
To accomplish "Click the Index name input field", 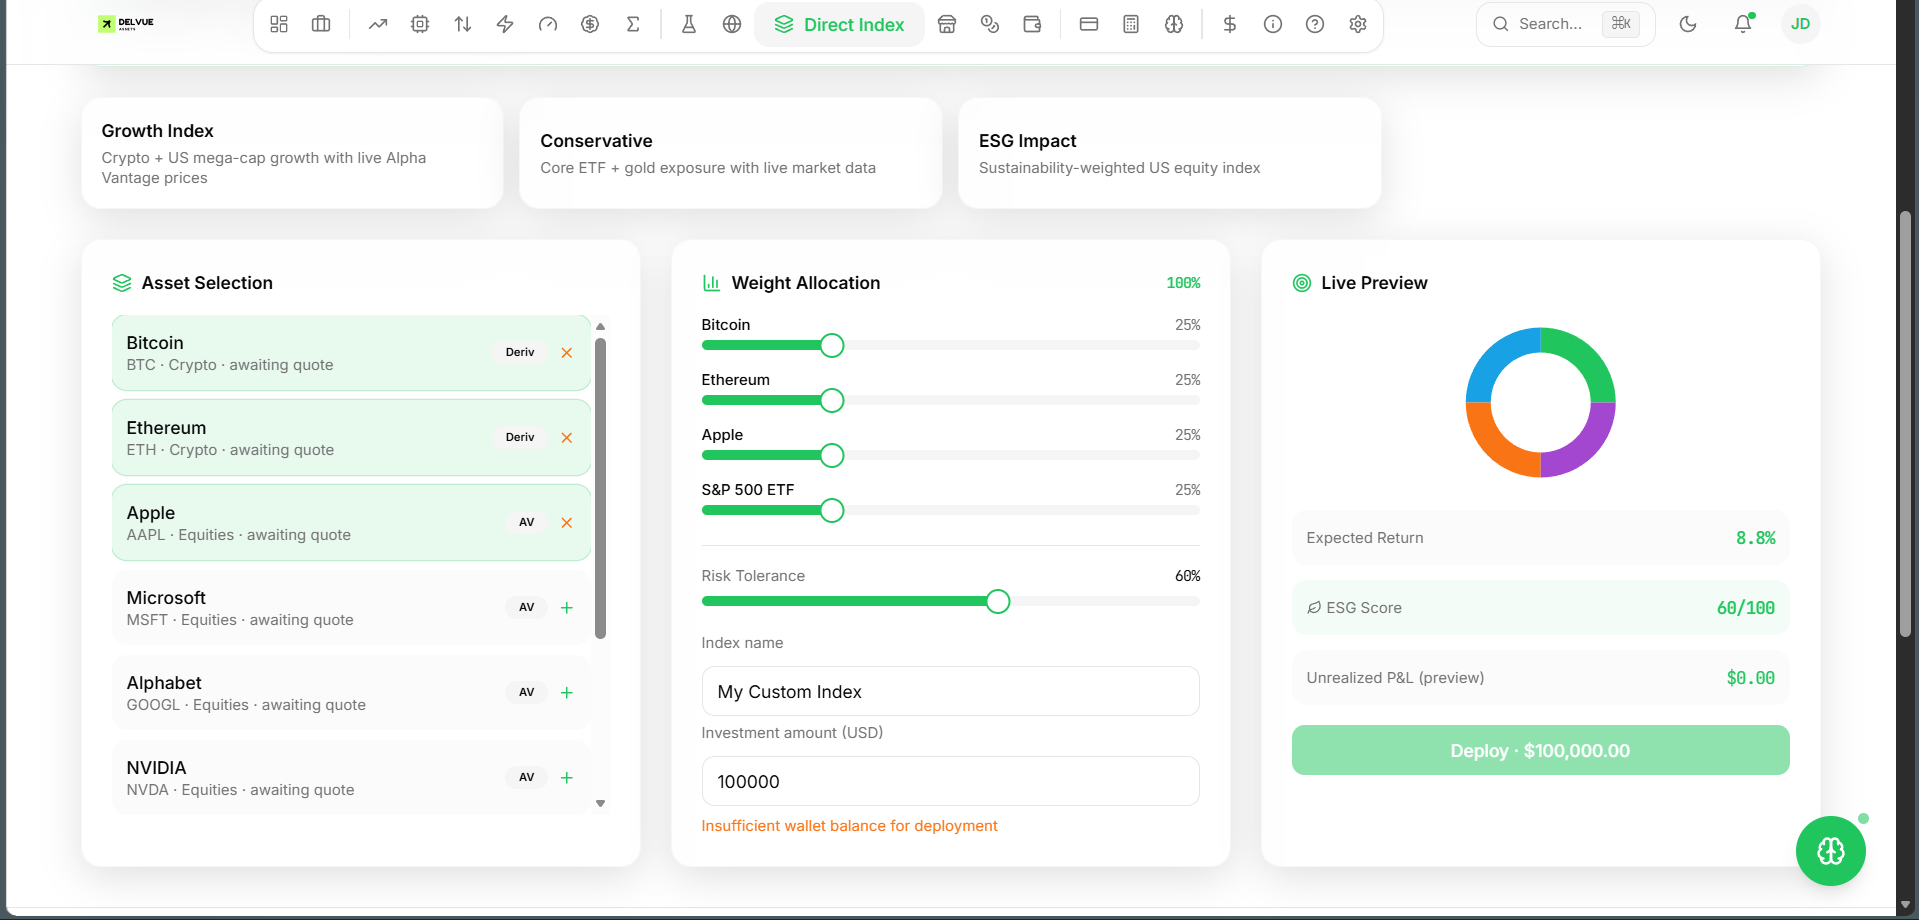I will (x=951, y=691).
